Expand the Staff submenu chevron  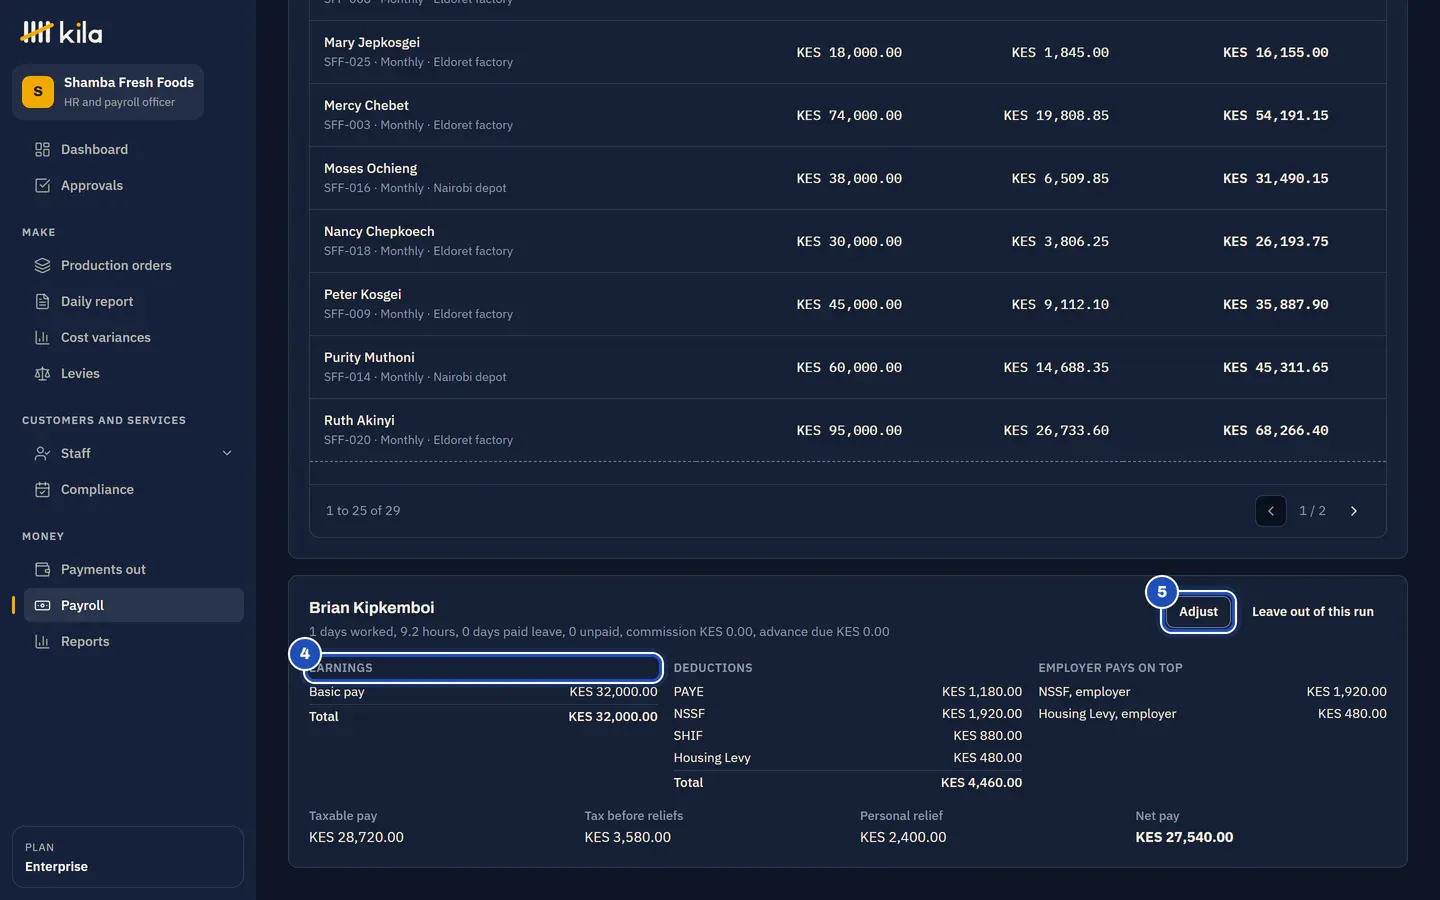(227, 454)
